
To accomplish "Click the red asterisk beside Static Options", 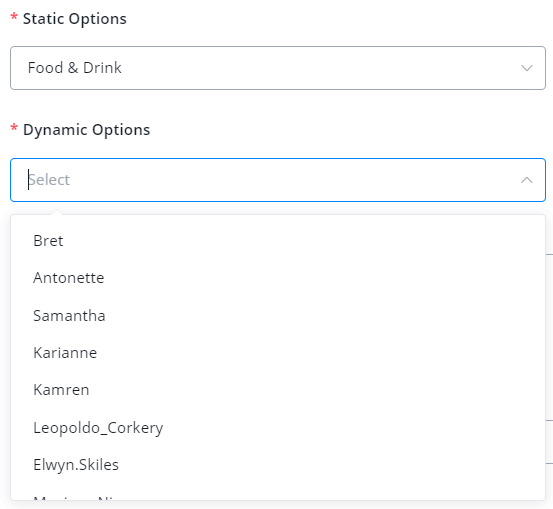I will 14,17.
